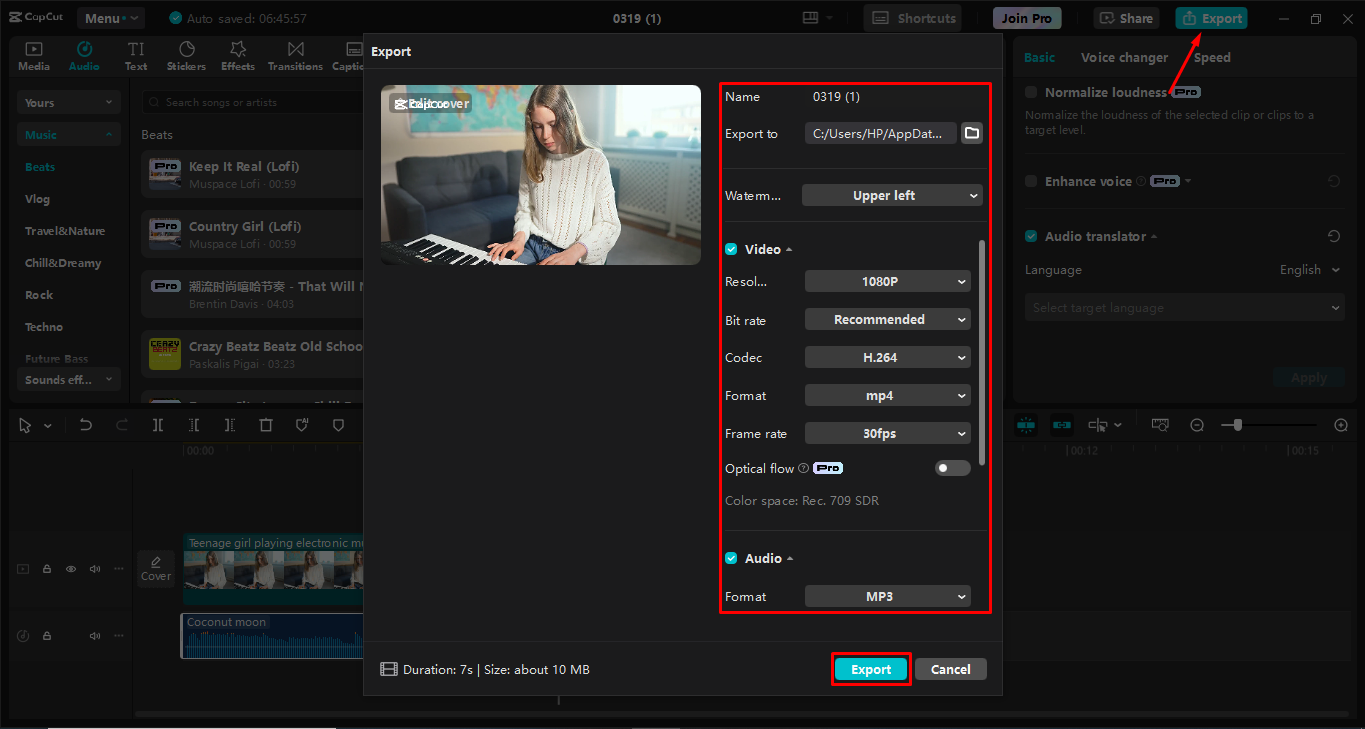Click the Join Pro button
The width and height of the screenshot is (1365, 729).
(x=1026, y=17)
